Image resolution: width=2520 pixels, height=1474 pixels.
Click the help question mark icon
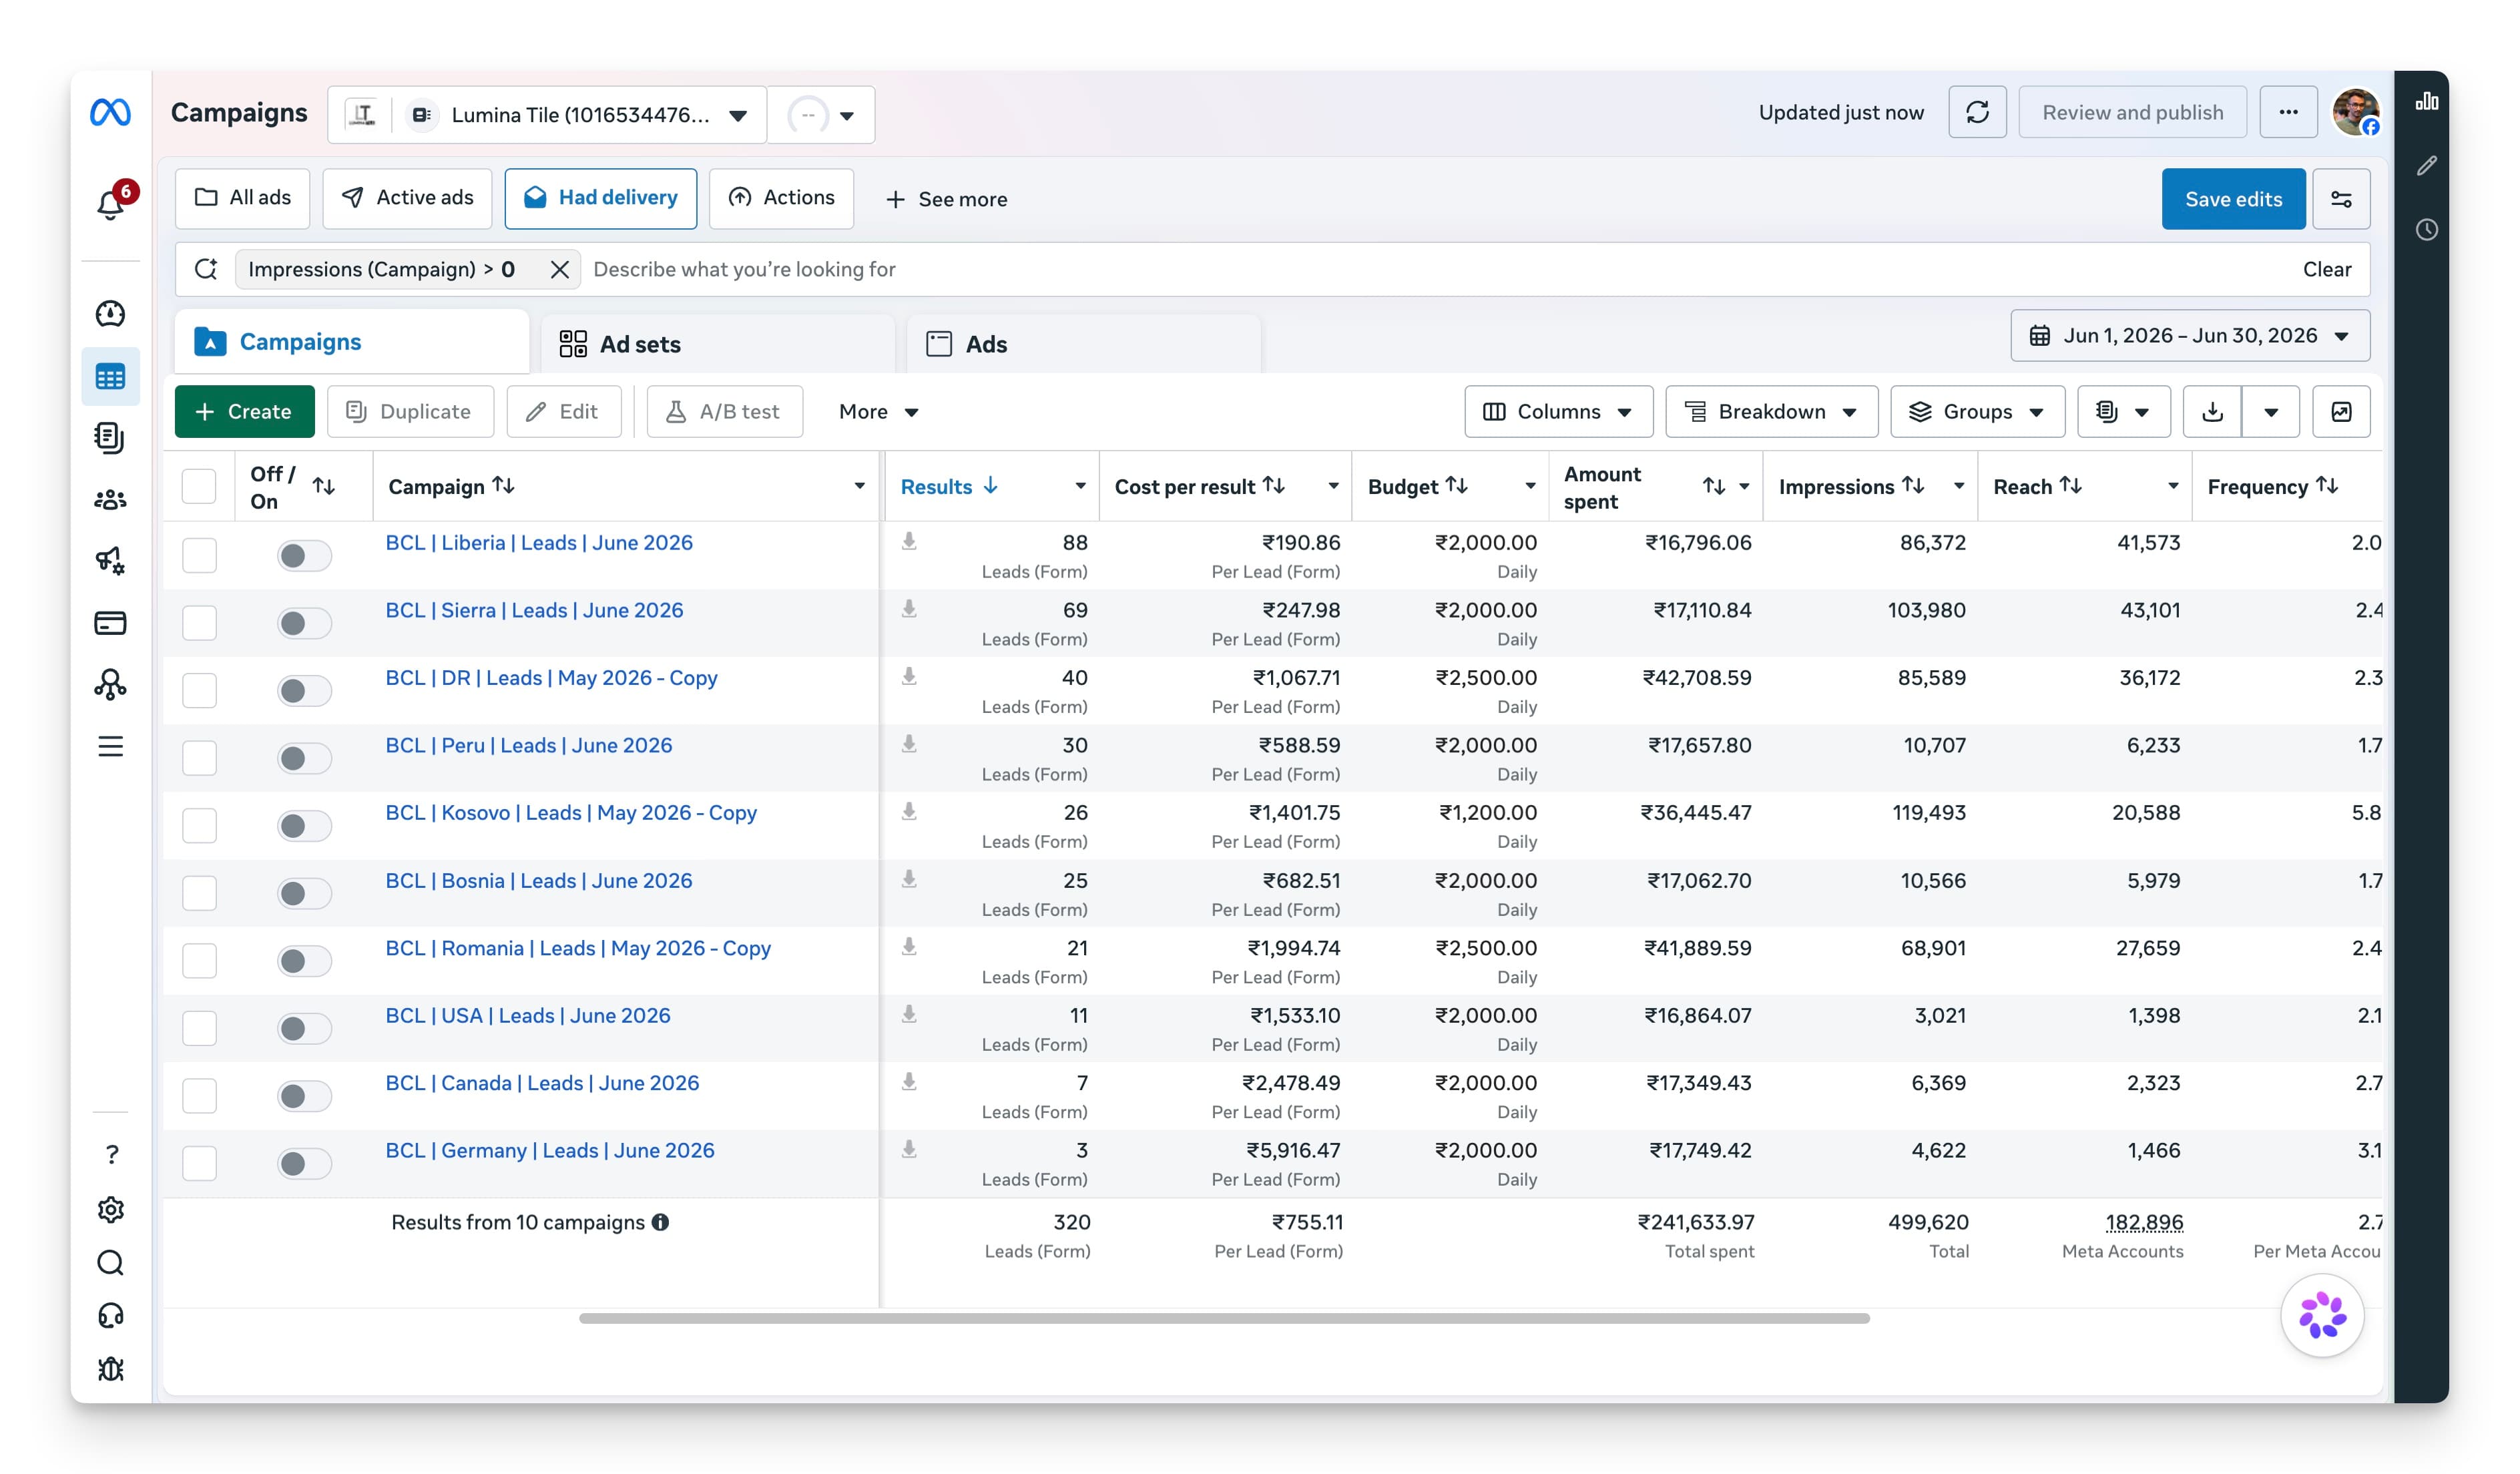pos(111,1155)
